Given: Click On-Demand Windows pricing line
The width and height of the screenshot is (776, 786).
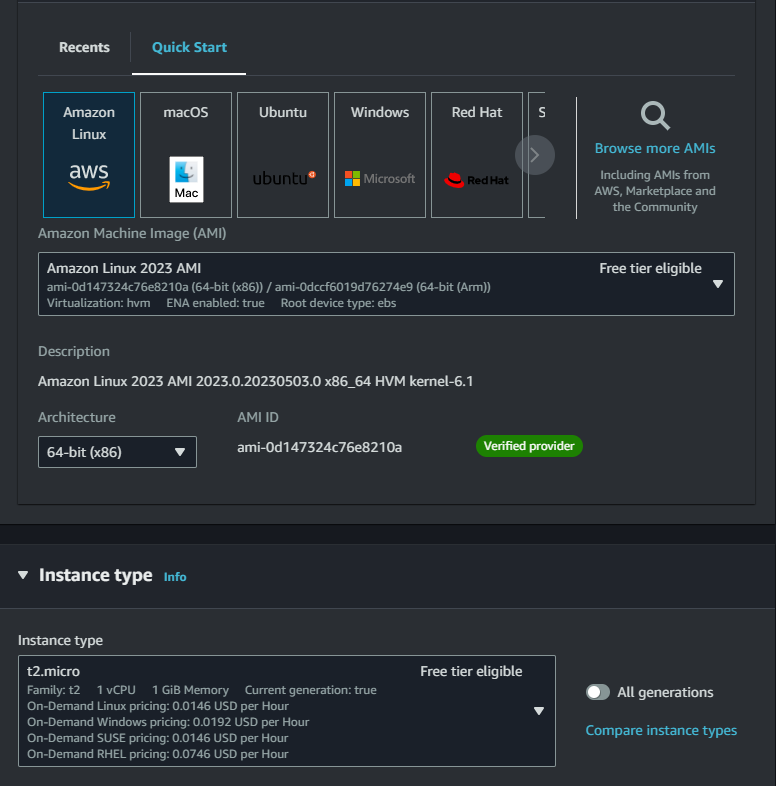Looking at the screenshot, I should 168,722.
